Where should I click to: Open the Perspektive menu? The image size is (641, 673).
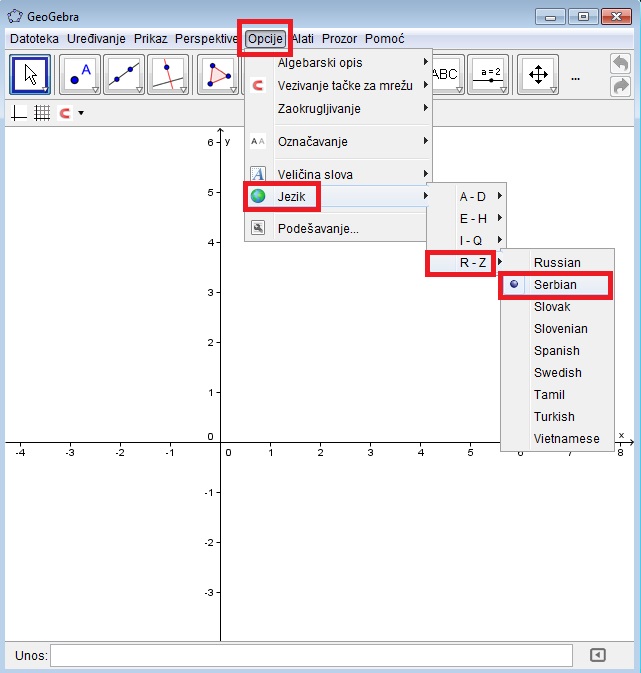[207, 39]
